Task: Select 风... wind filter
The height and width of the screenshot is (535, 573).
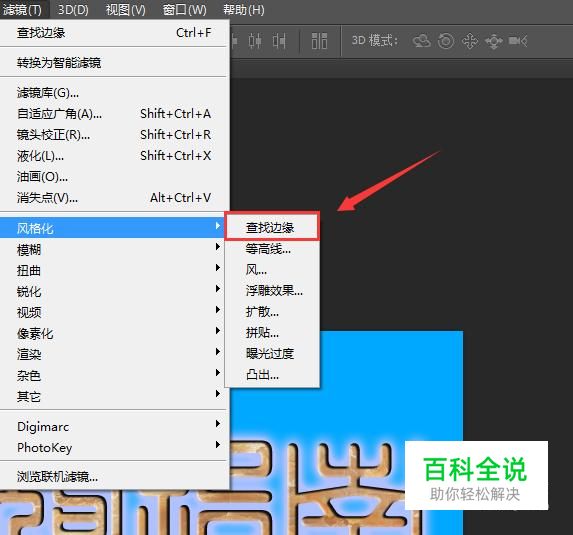Action: 272,270
